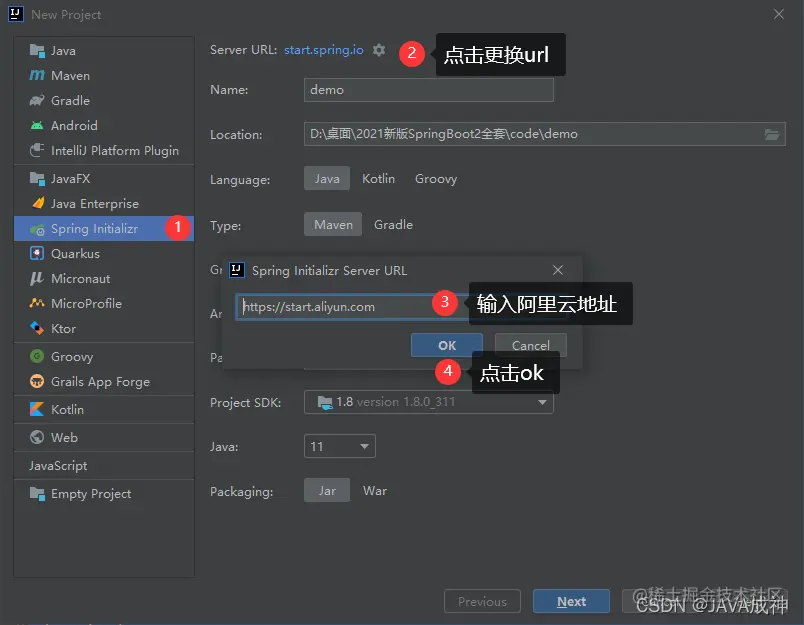Choose Gradle build type
Image resolution: width=804 pixels, height=625 pixels.
(x=393, y=225)
